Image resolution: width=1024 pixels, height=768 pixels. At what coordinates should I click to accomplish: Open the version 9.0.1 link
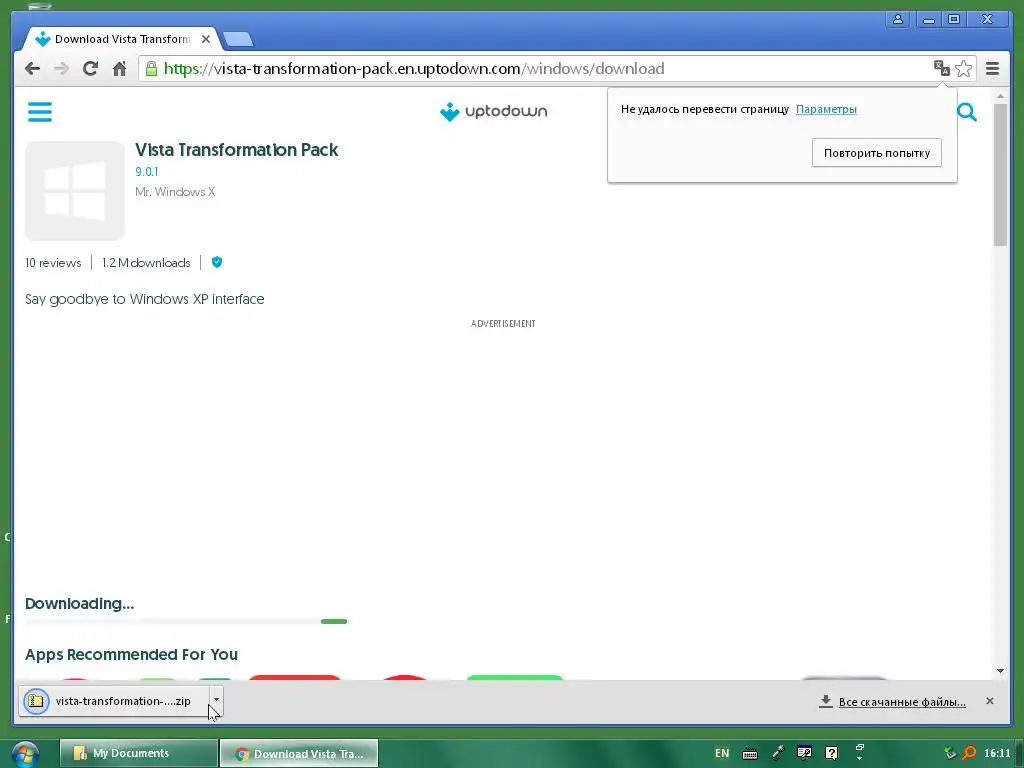click(x=146, y=172)
